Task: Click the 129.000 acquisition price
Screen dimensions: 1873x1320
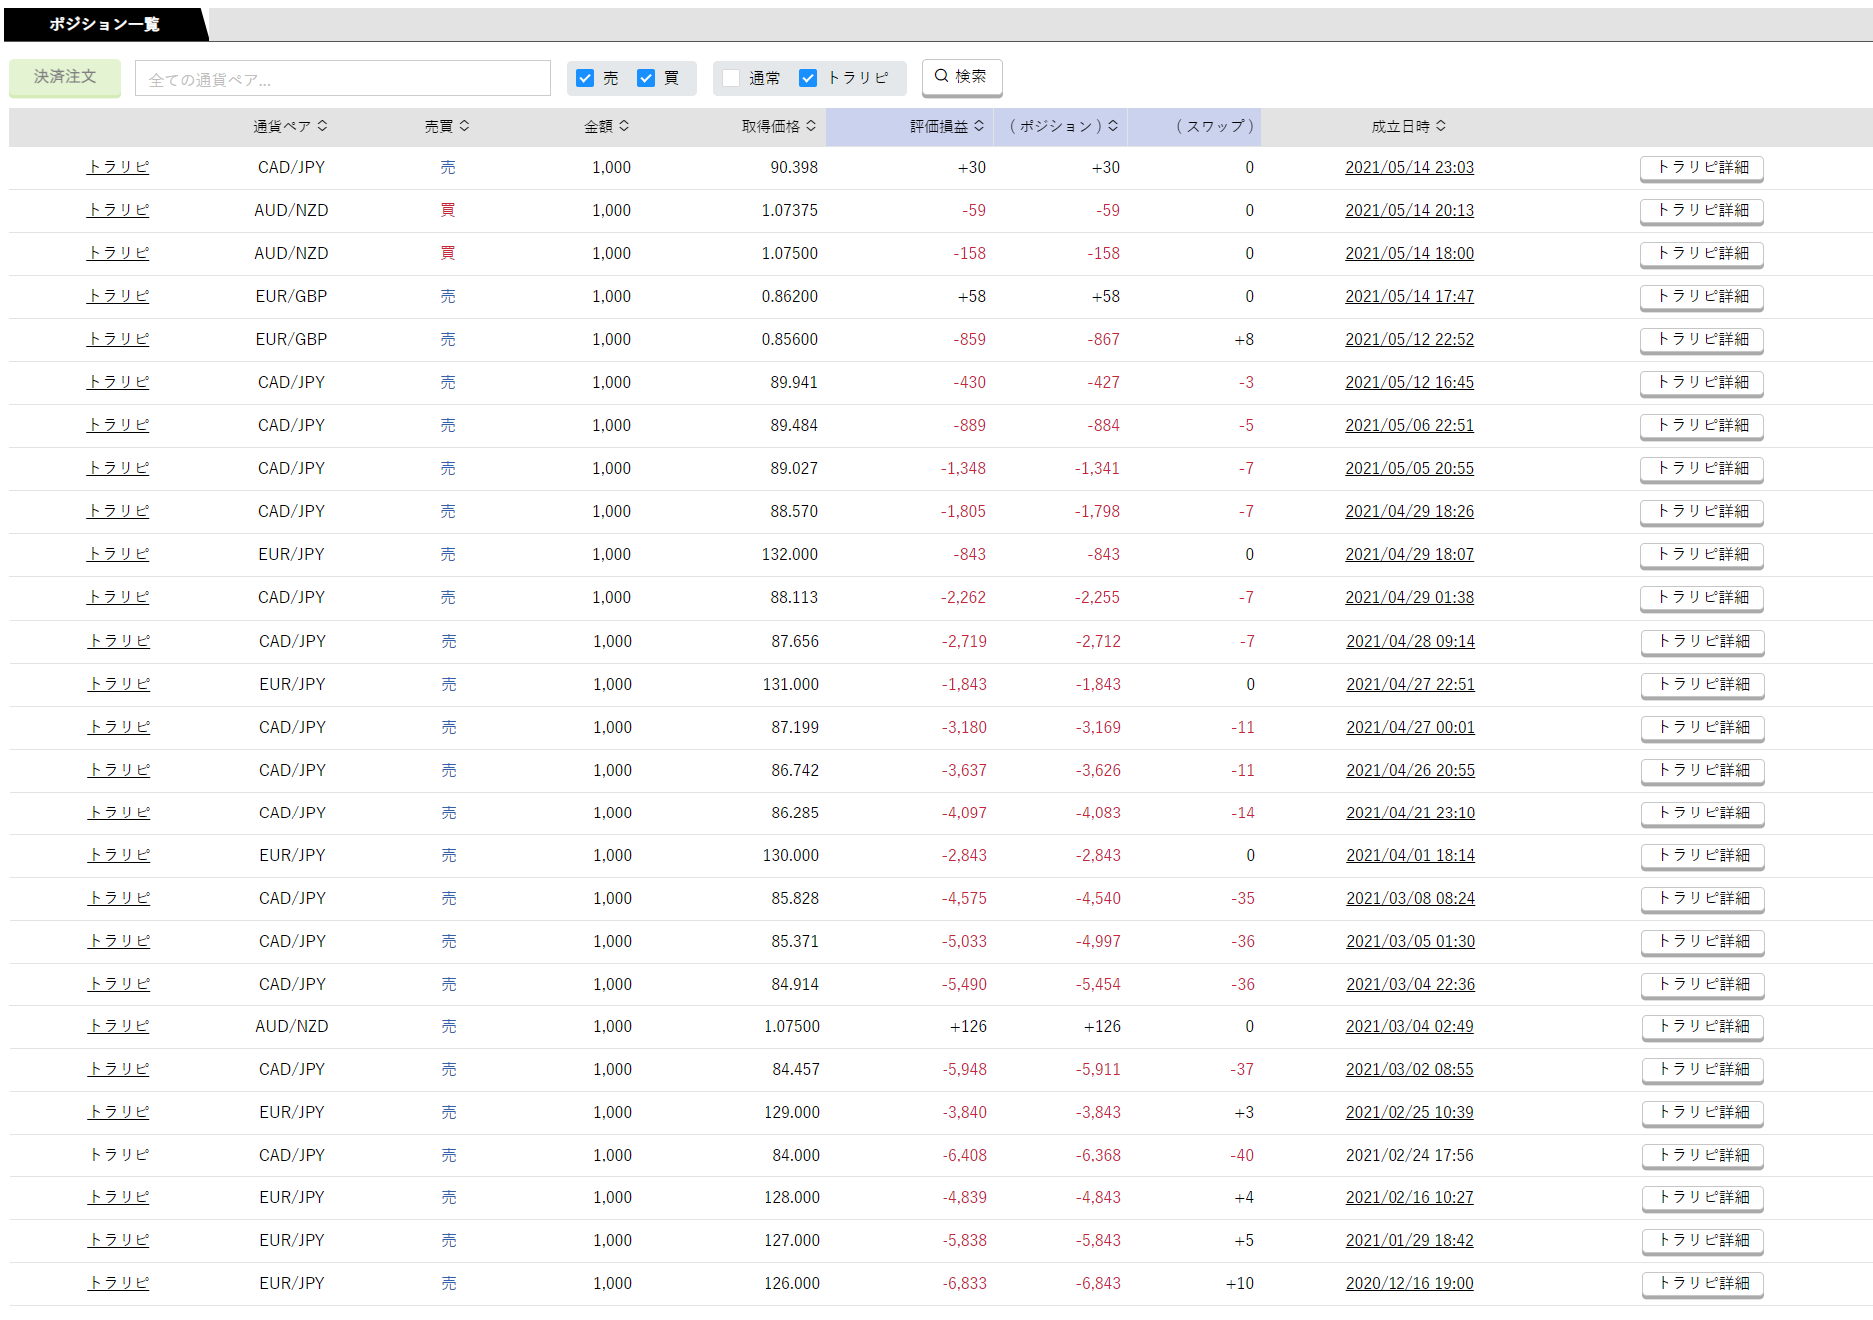Action: click(x=791, y=1113)
